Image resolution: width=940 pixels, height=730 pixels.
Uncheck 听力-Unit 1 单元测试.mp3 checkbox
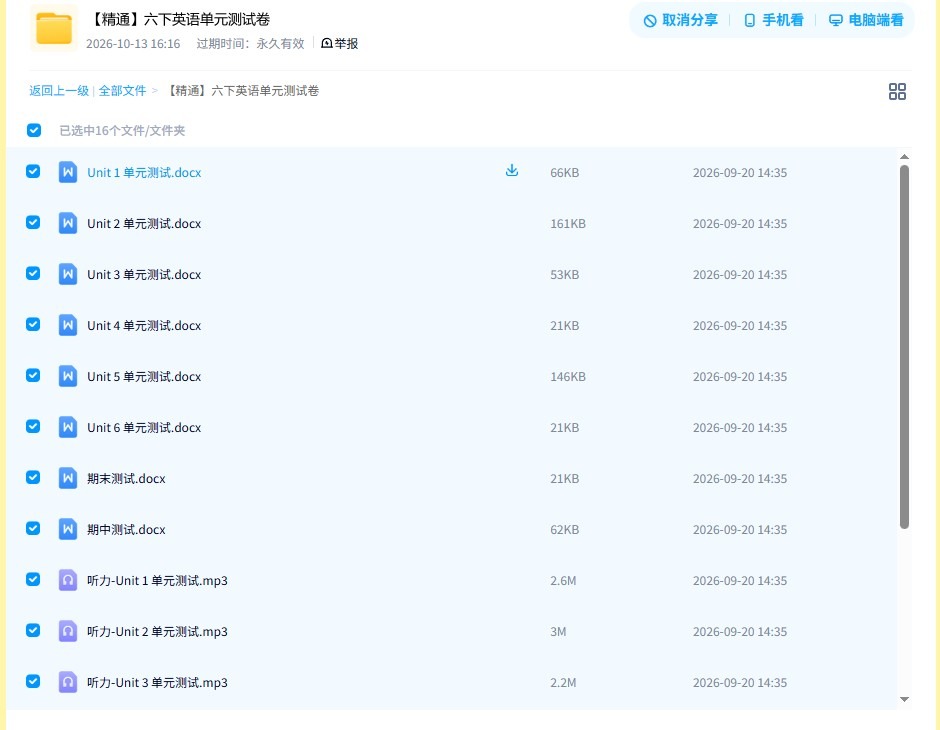33,579
